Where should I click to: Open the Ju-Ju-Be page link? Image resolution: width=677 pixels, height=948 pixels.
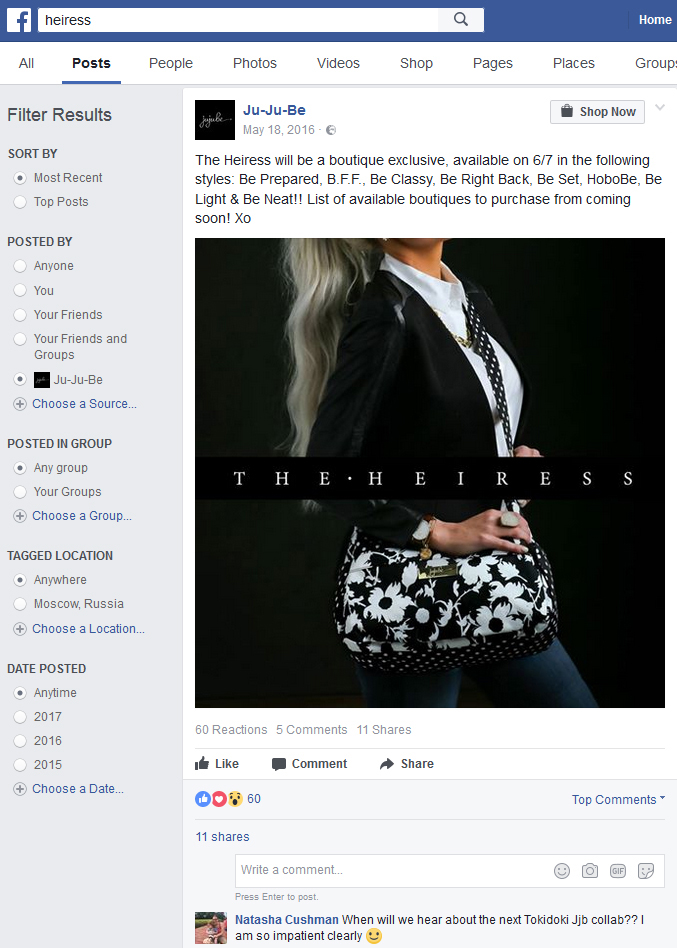tap(274, 110)
